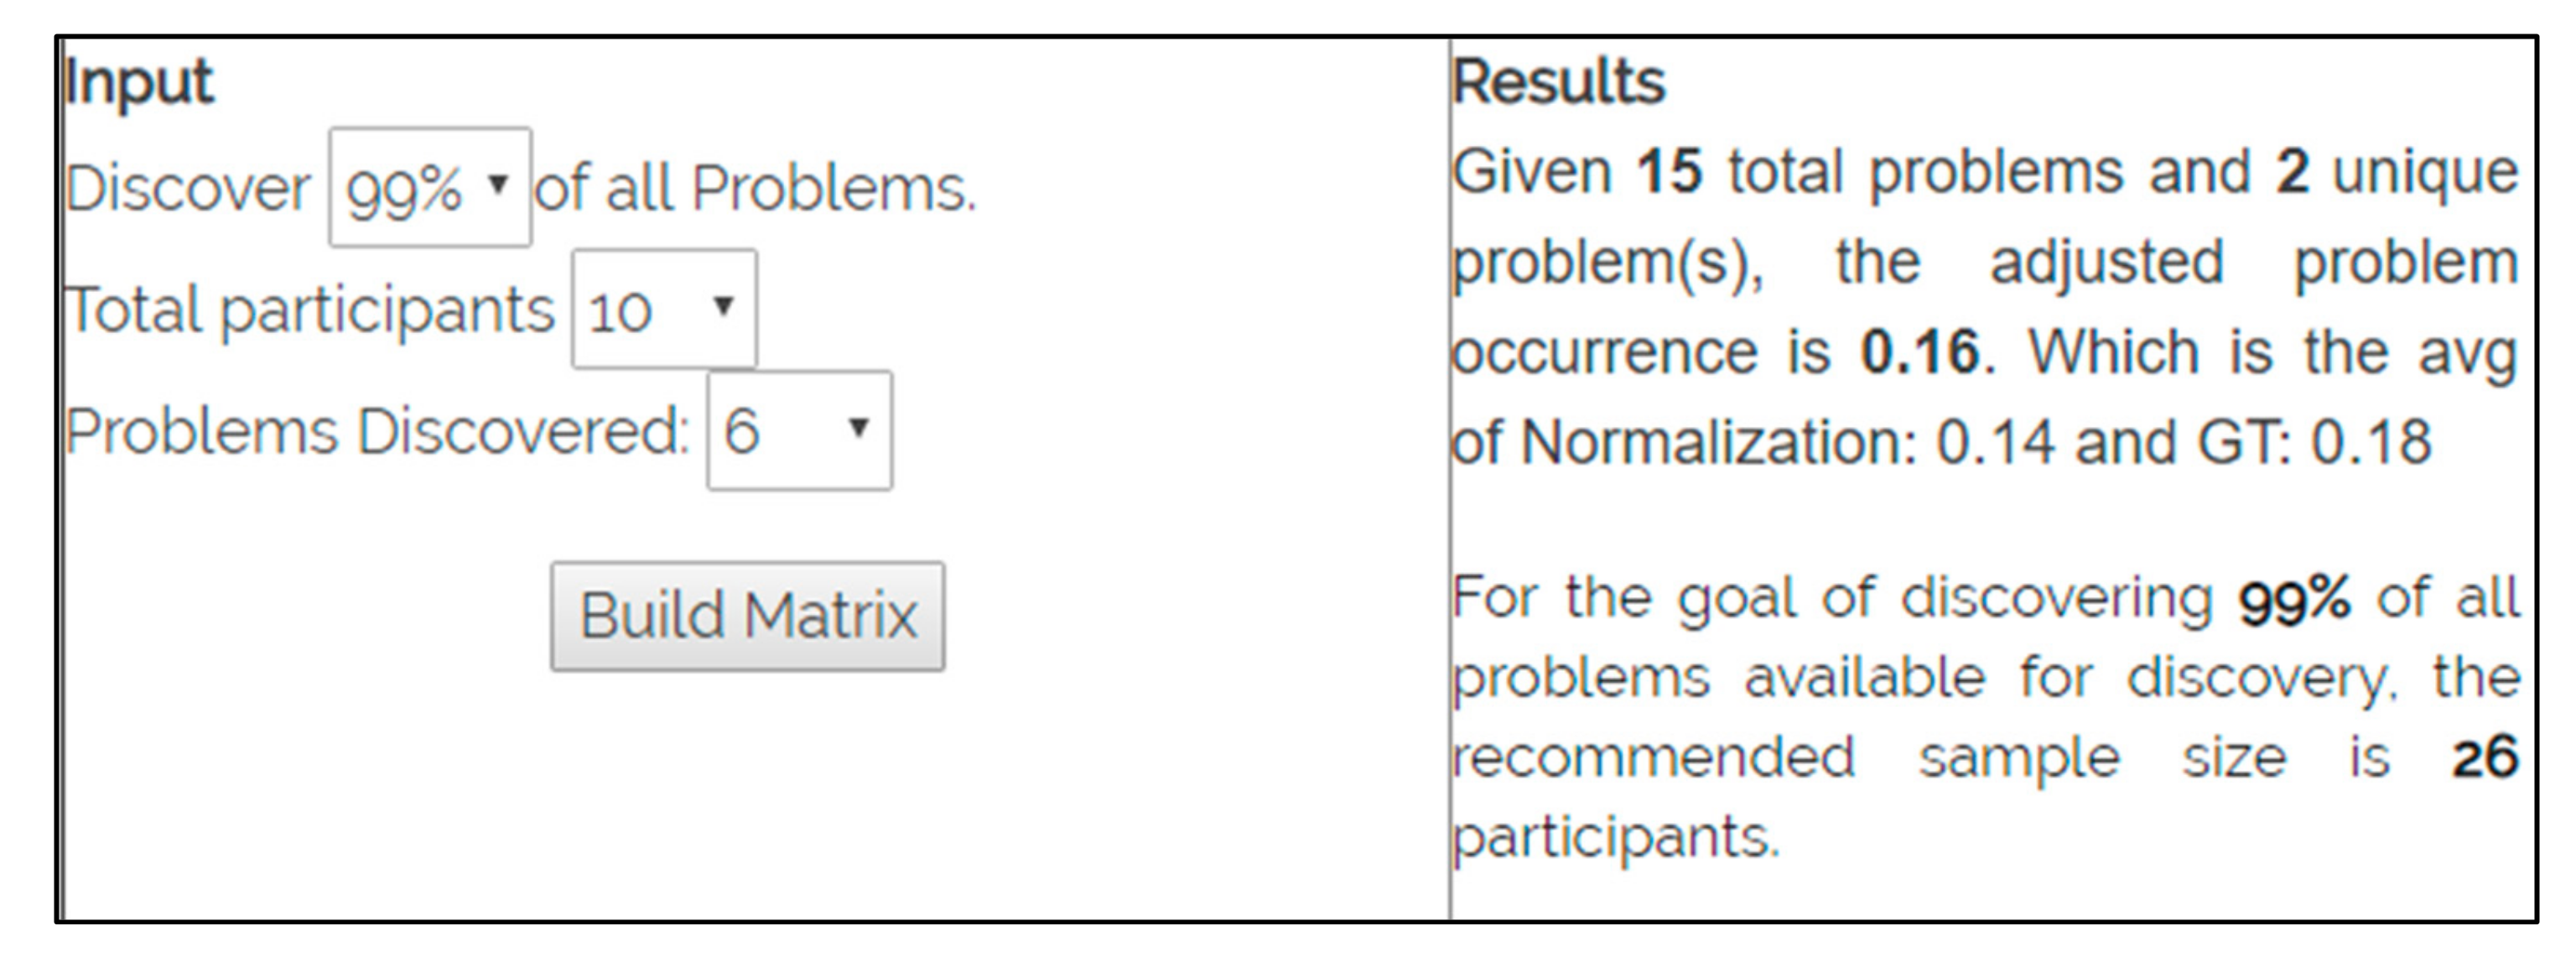Expand the Total participants dropdown showing 10

pos(663,309)
